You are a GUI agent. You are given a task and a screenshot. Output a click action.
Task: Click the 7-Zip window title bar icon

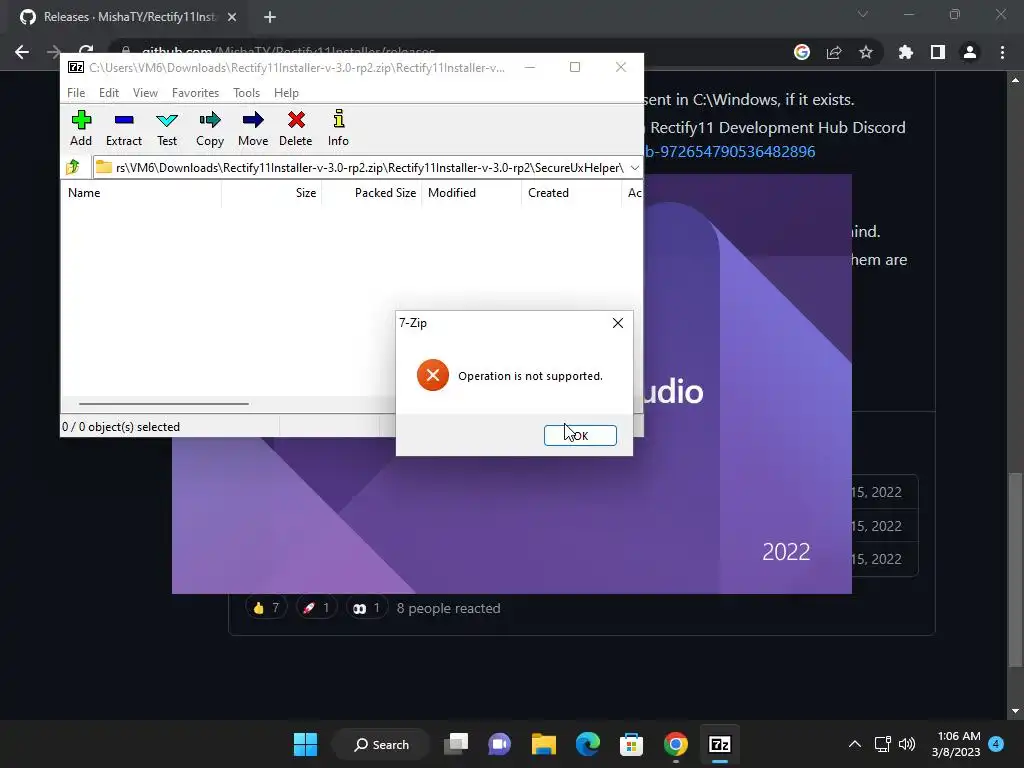(76, 67)
